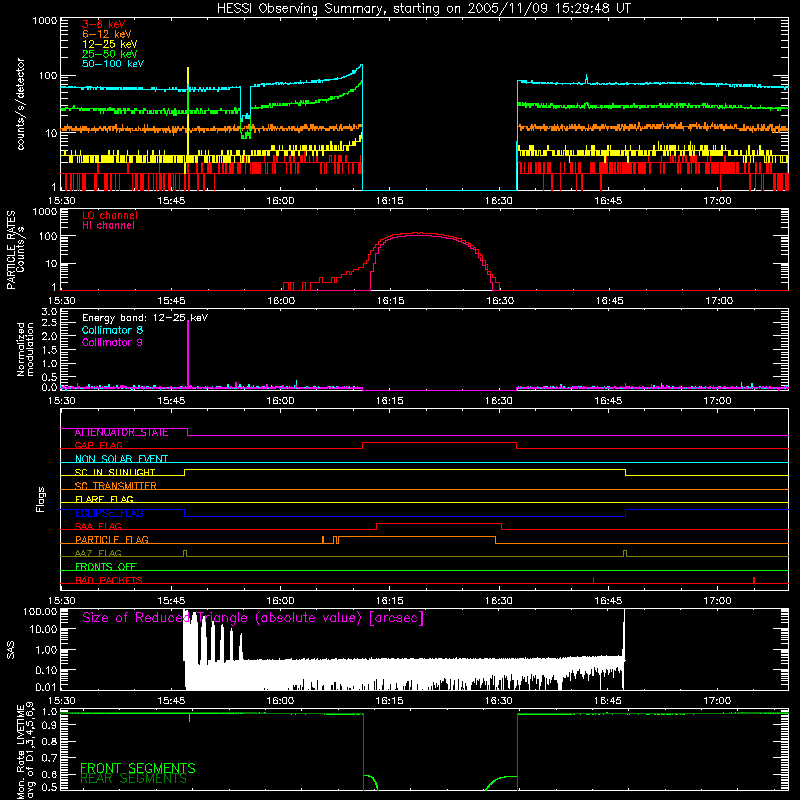Click the counts/s/detector axis label

tap(21, 104)
